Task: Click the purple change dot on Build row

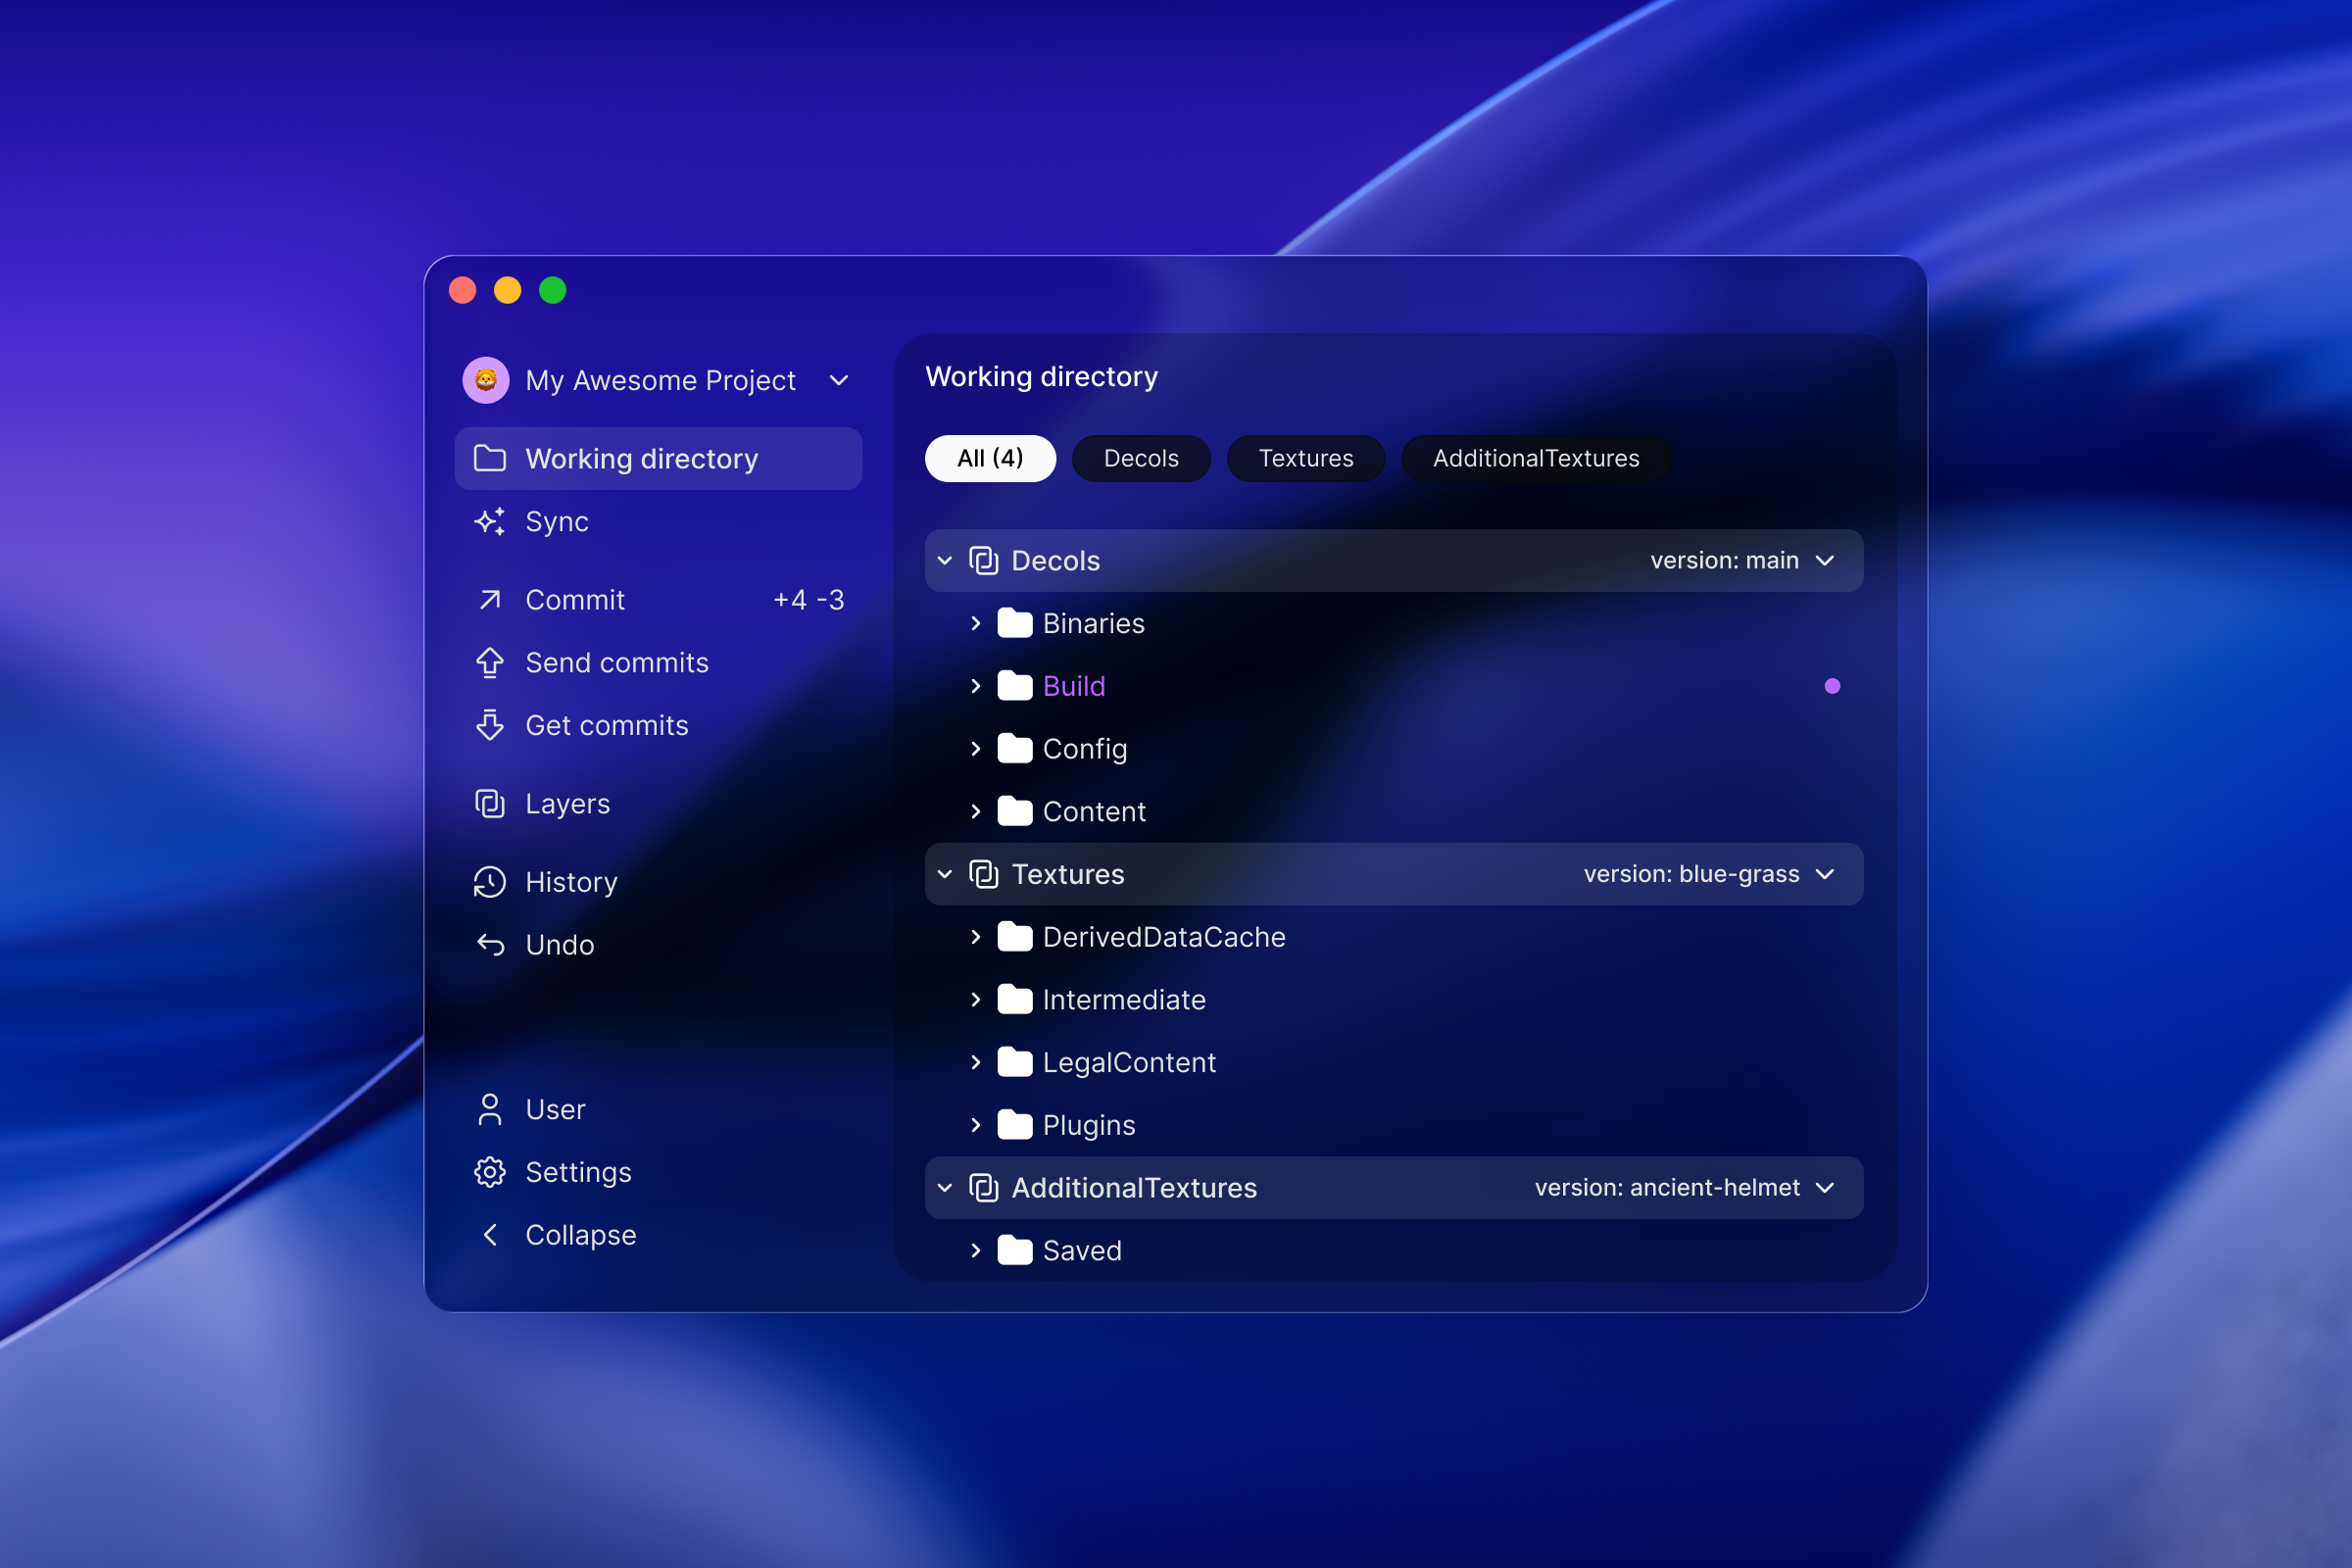Action: [x=1832, y=686]
